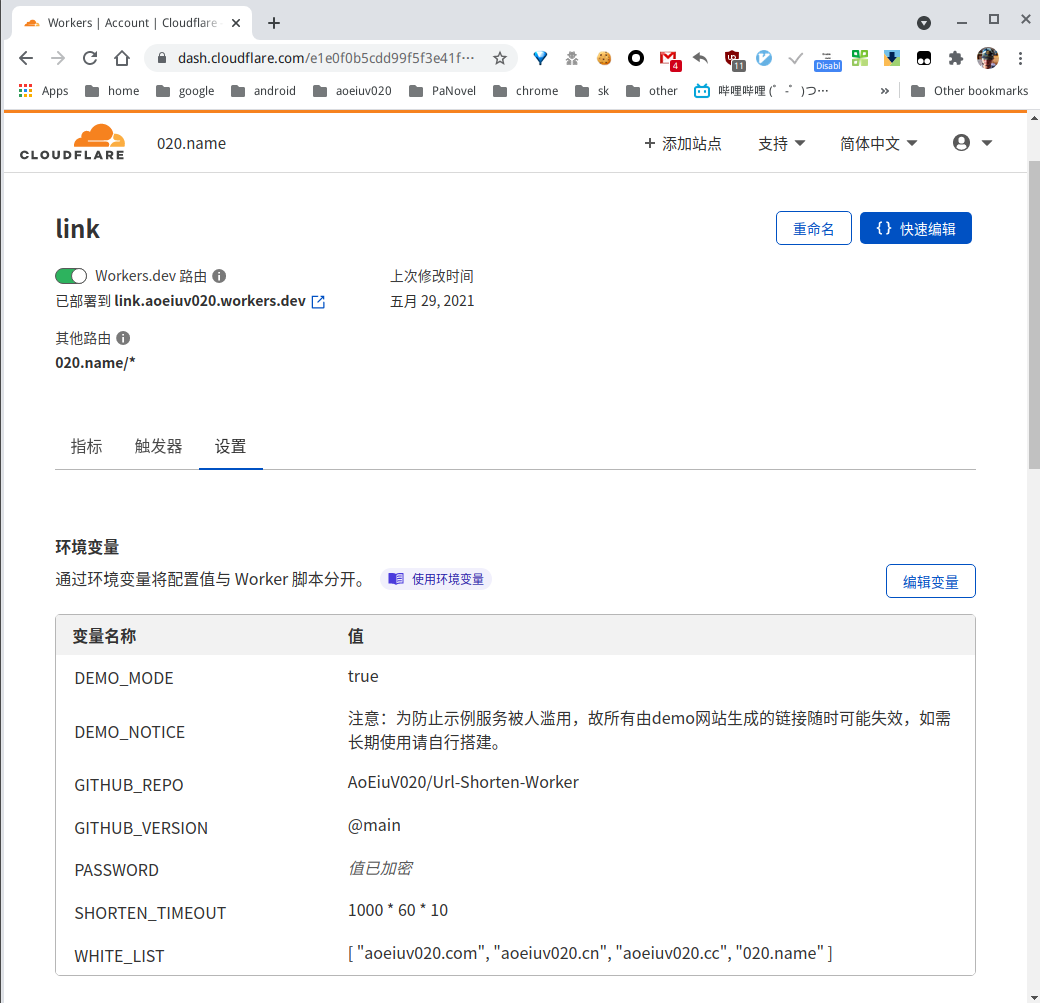Open the 使用环境变量 docs link

pos(436,579)
